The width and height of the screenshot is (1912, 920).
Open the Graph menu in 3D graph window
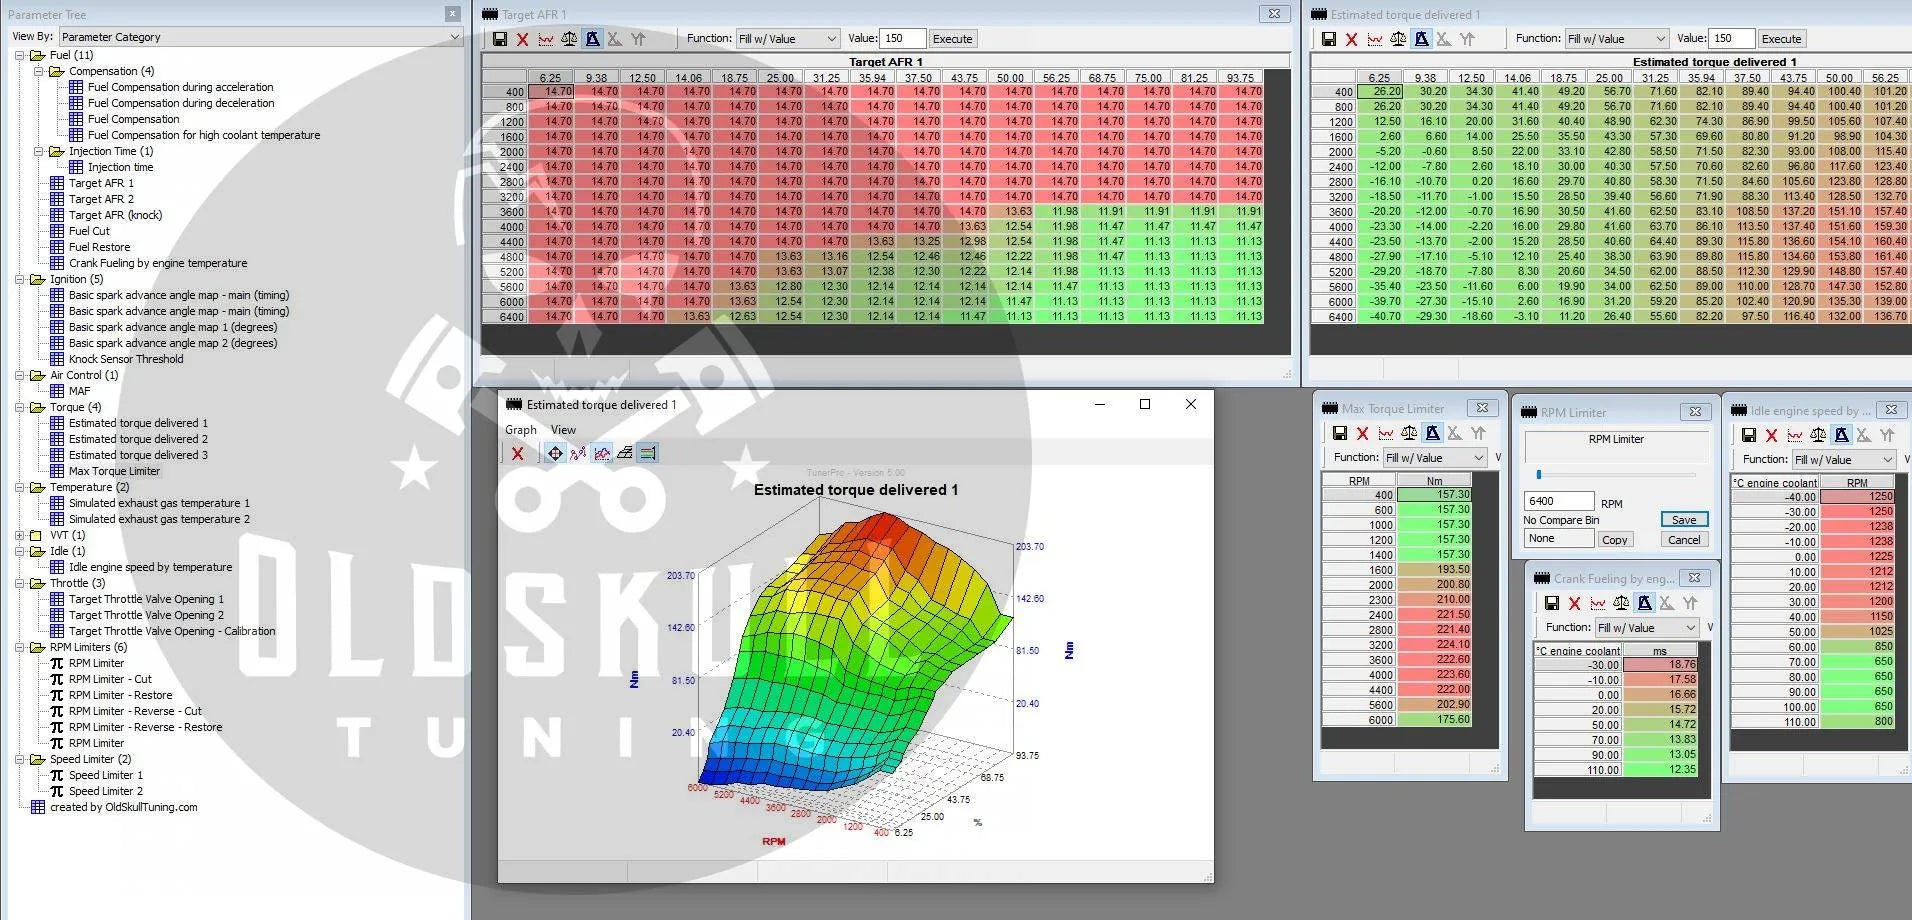click(520, 430)
